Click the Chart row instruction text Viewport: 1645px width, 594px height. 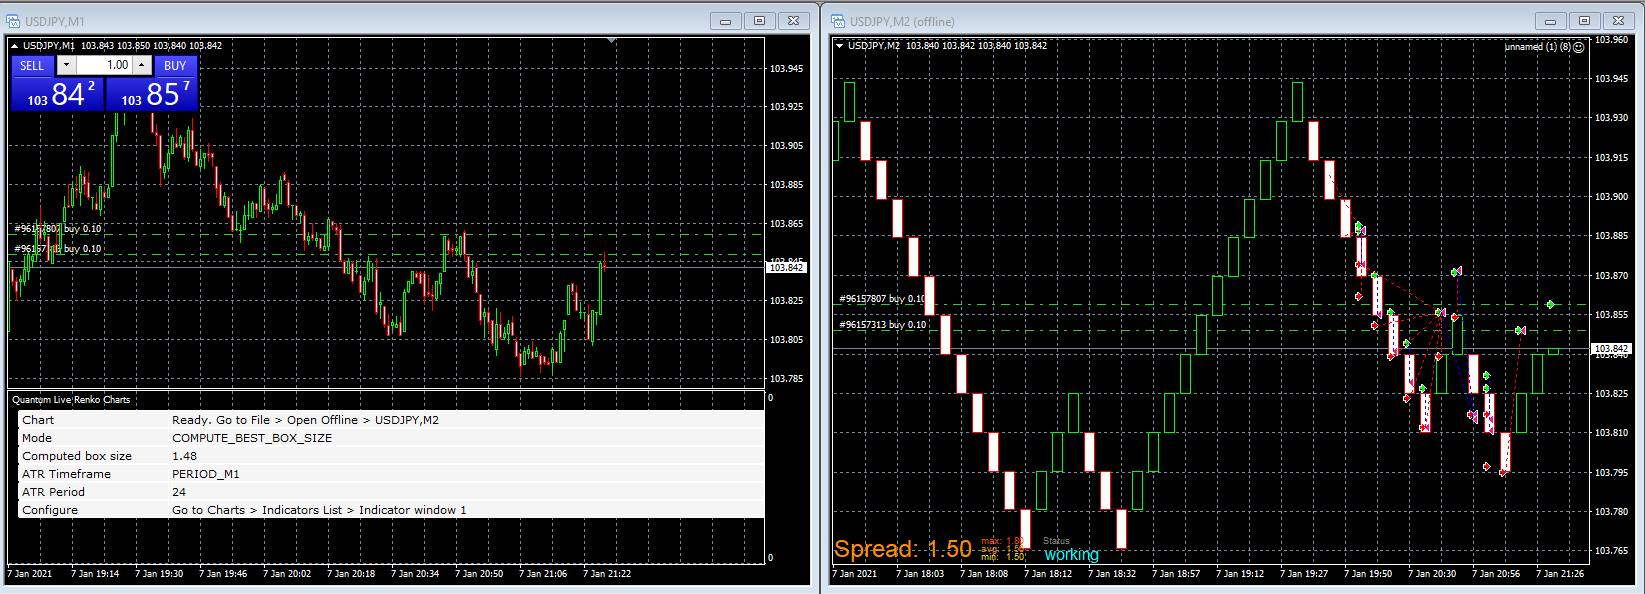pyautogui.click(x=305, y=420)
